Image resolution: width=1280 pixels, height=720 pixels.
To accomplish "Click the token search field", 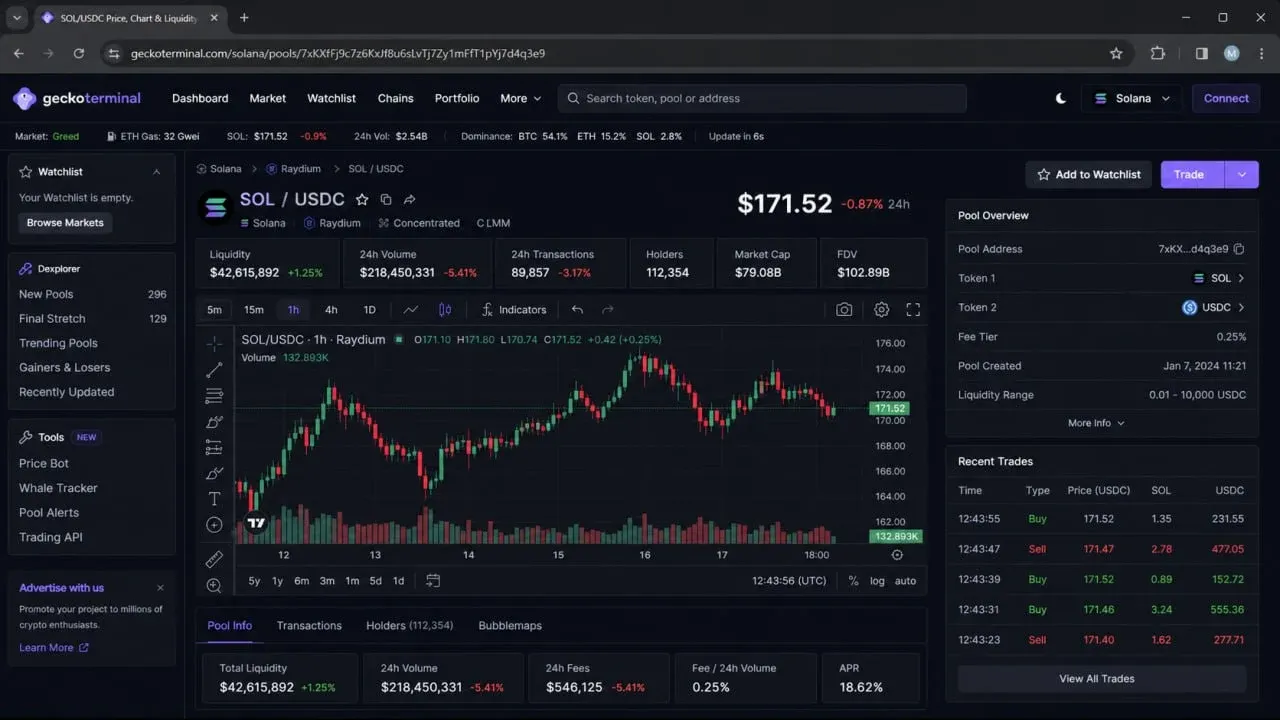I will click(x=762, y=98).
